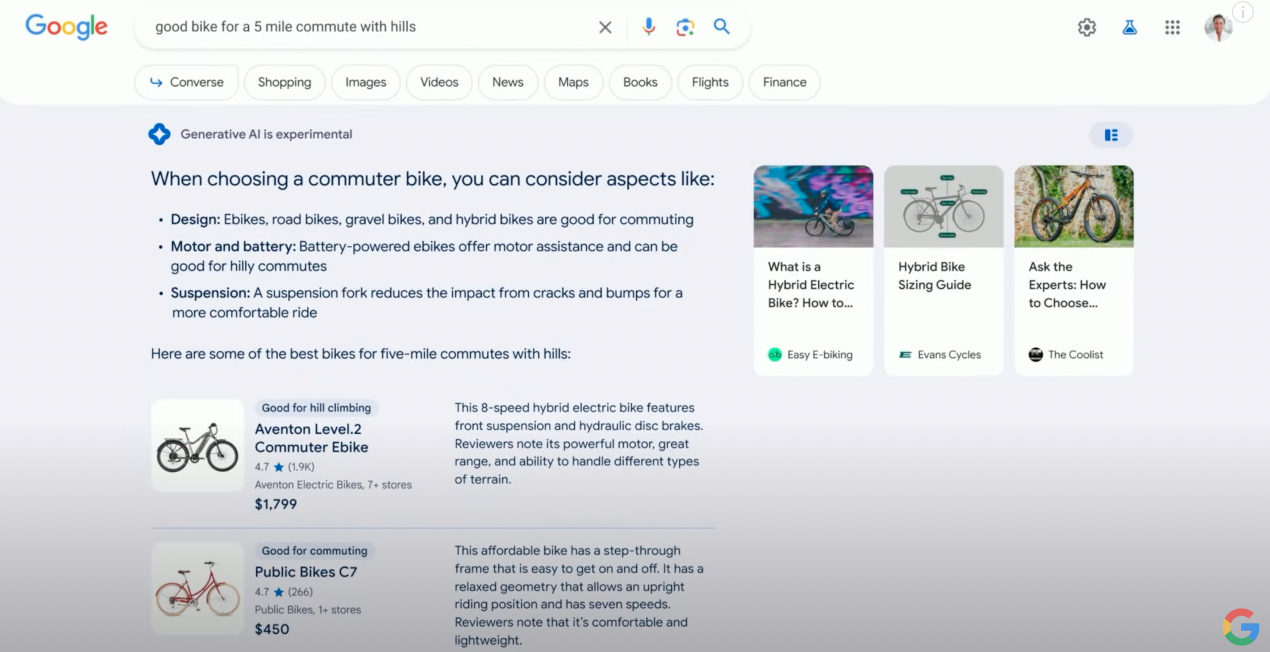Click The Coolist source favicon
This screenshot has height=652, width=1270.
tap(1035, 354)
